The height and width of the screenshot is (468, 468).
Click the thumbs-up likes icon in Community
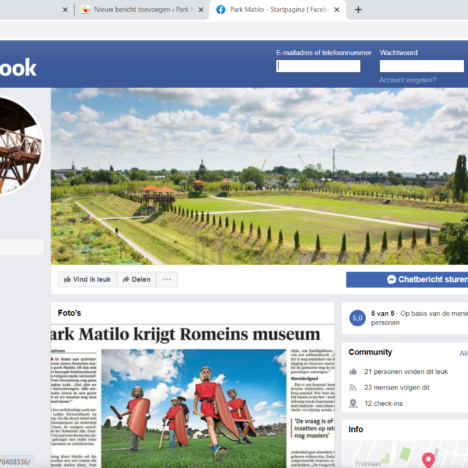click(x=353, y=371)
